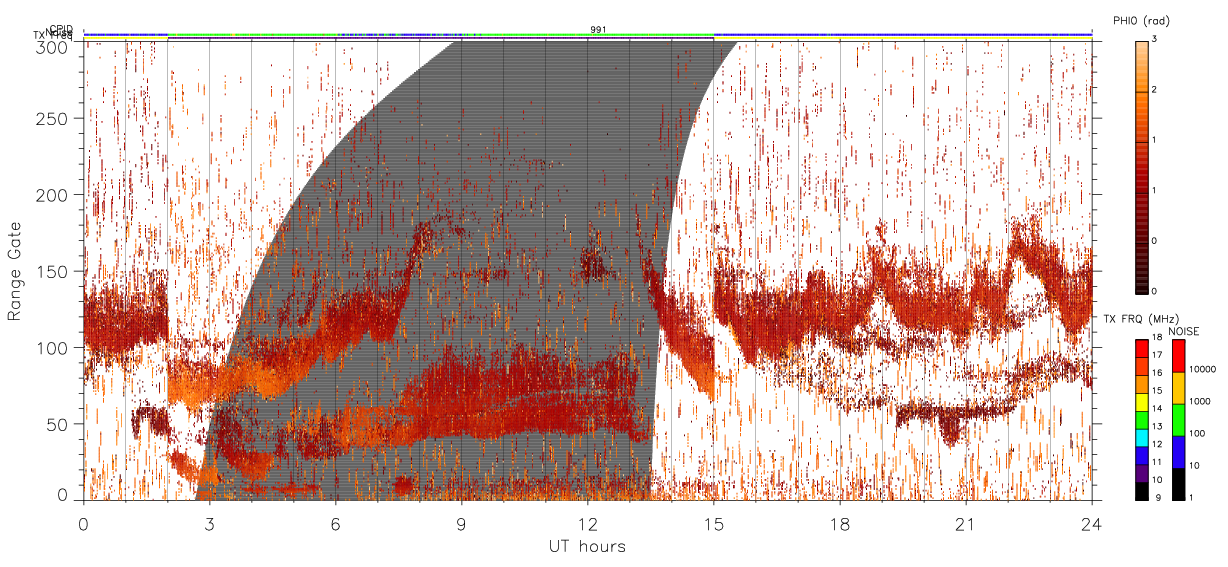Click the '10000' label in the NOISE legend

point(1202,369)
